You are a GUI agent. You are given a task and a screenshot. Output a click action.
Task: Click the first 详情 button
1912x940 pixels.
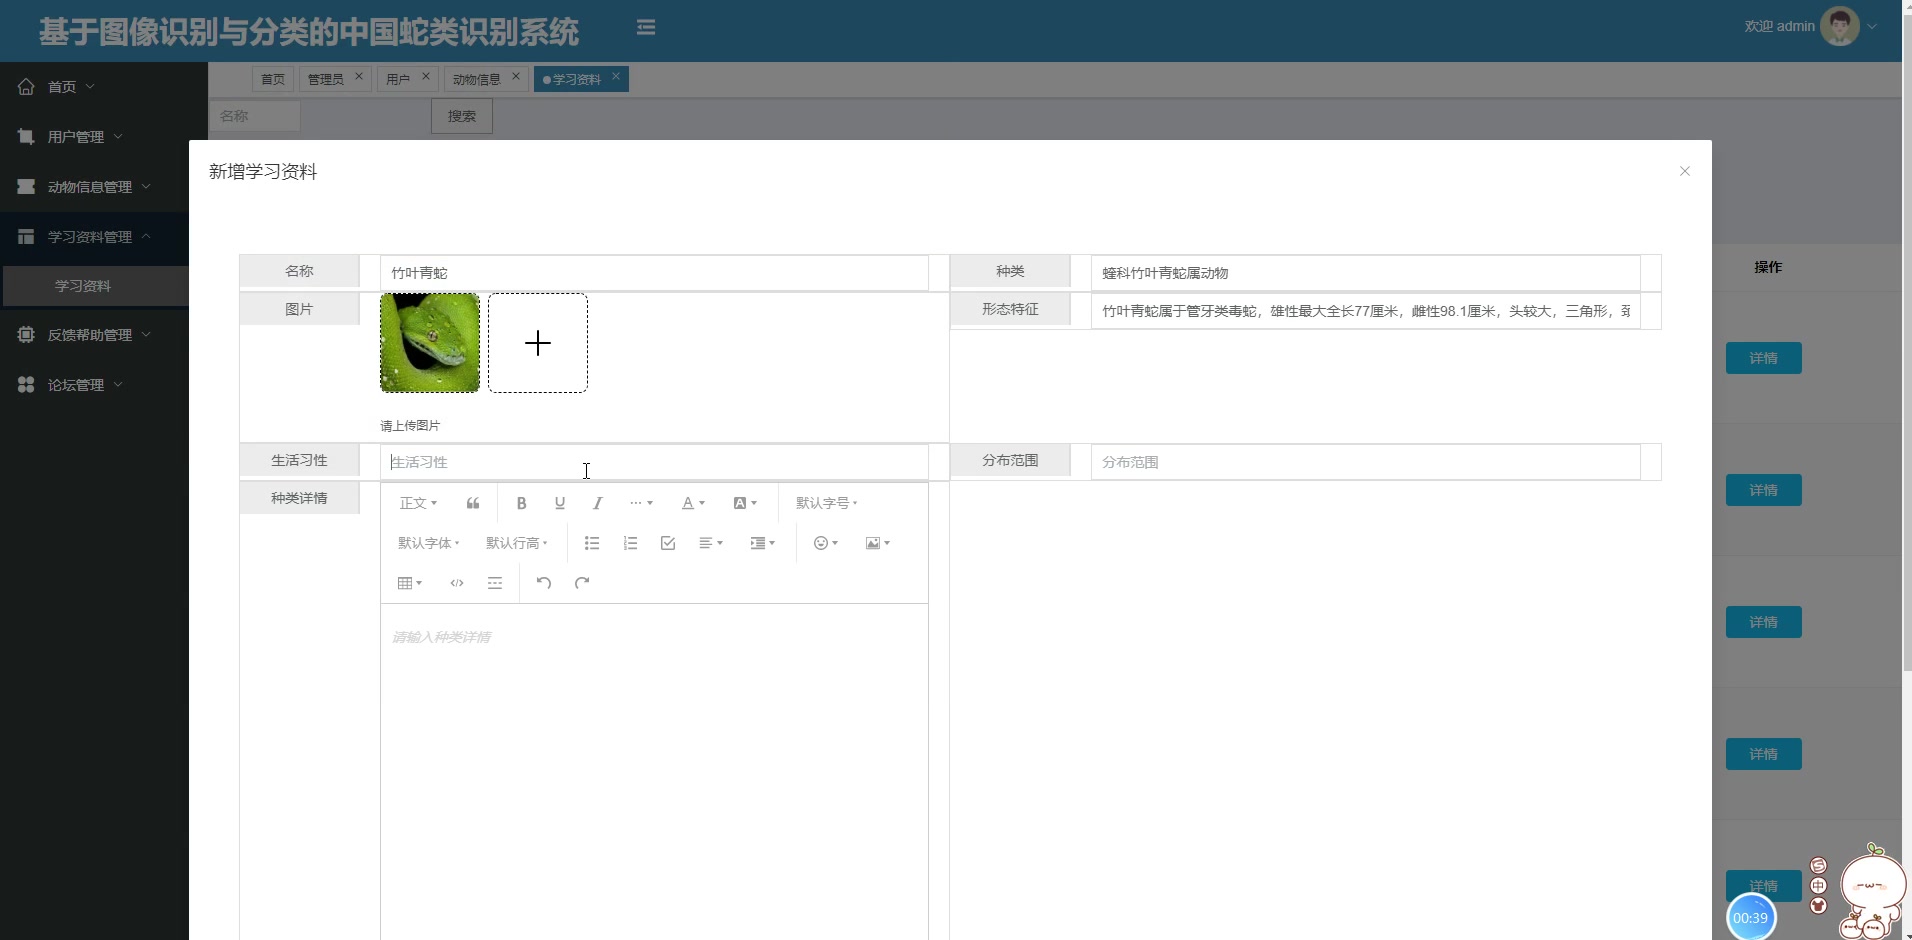[x=1763, y=358]
